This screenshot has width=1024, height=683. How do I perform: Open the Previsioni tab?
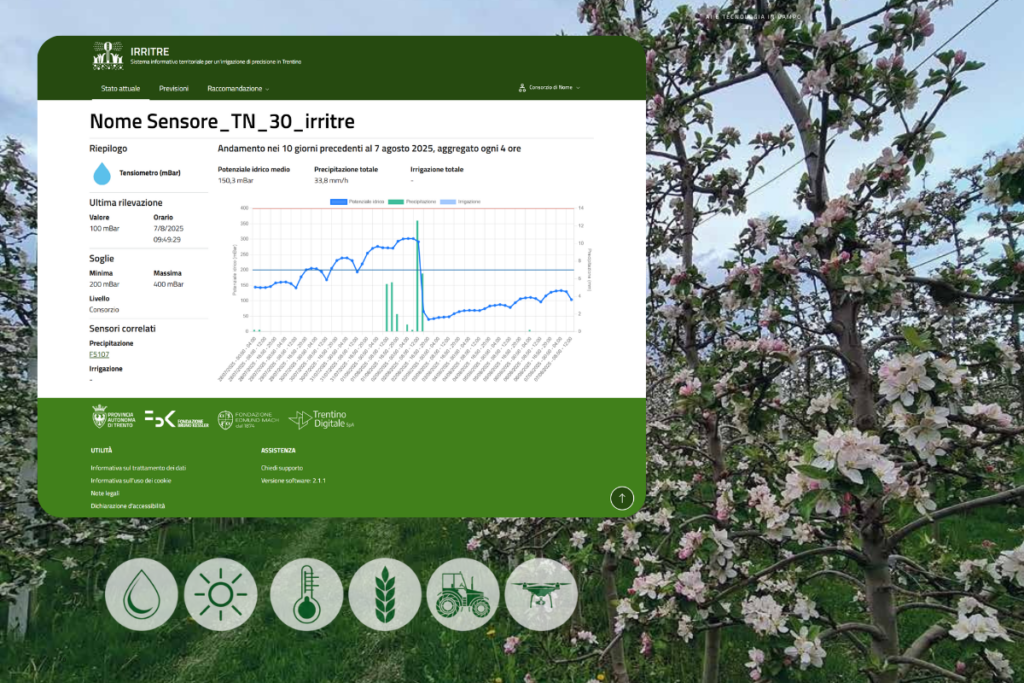(x=174, y=89)
